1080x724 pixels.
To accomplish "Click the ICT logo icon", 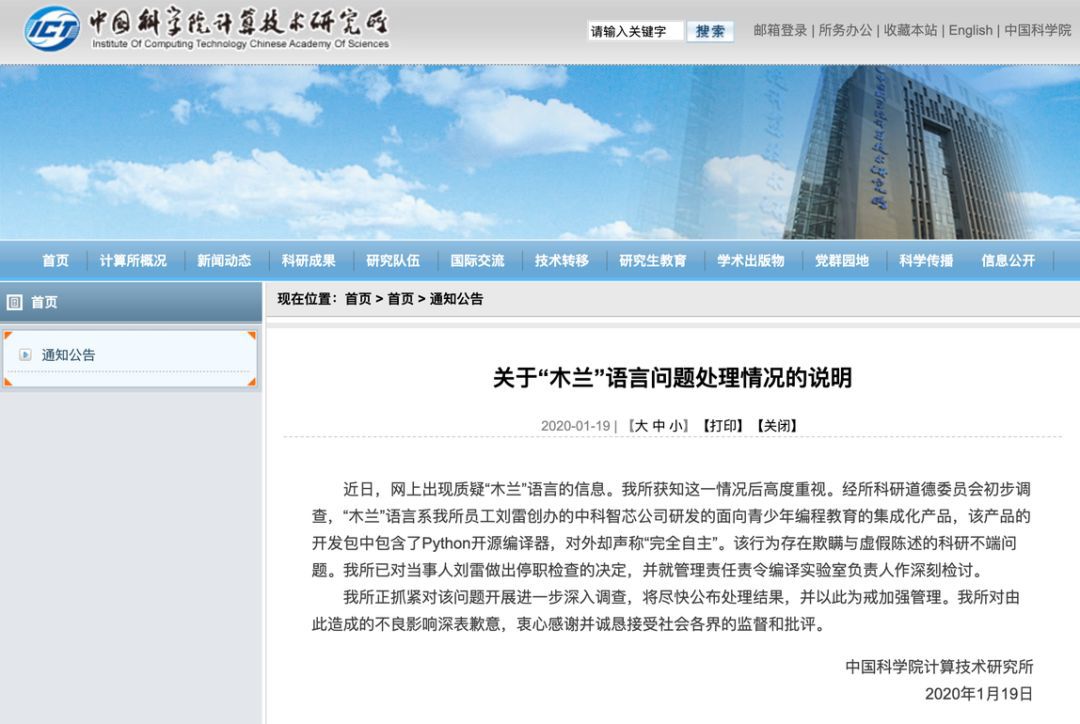I will [x=52, y=29].
